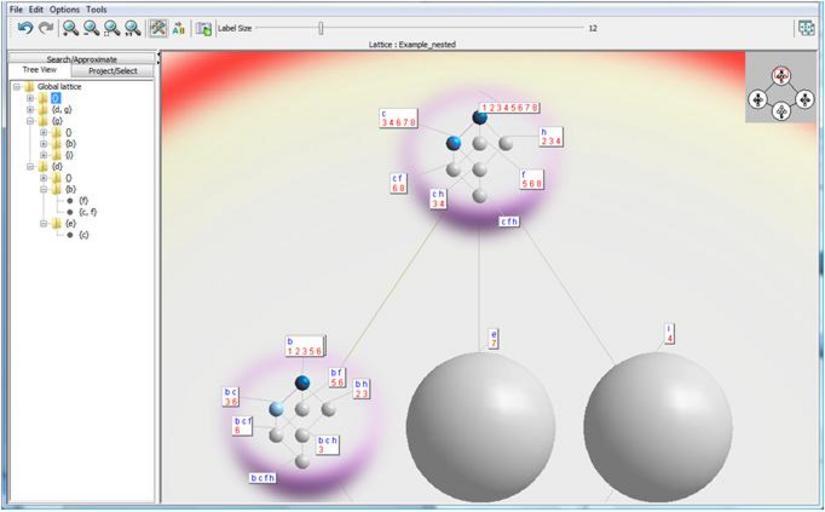The height and width of the screenshot is (512, 825).
Task: Click the Label Size slider handle
Action: 320,28
